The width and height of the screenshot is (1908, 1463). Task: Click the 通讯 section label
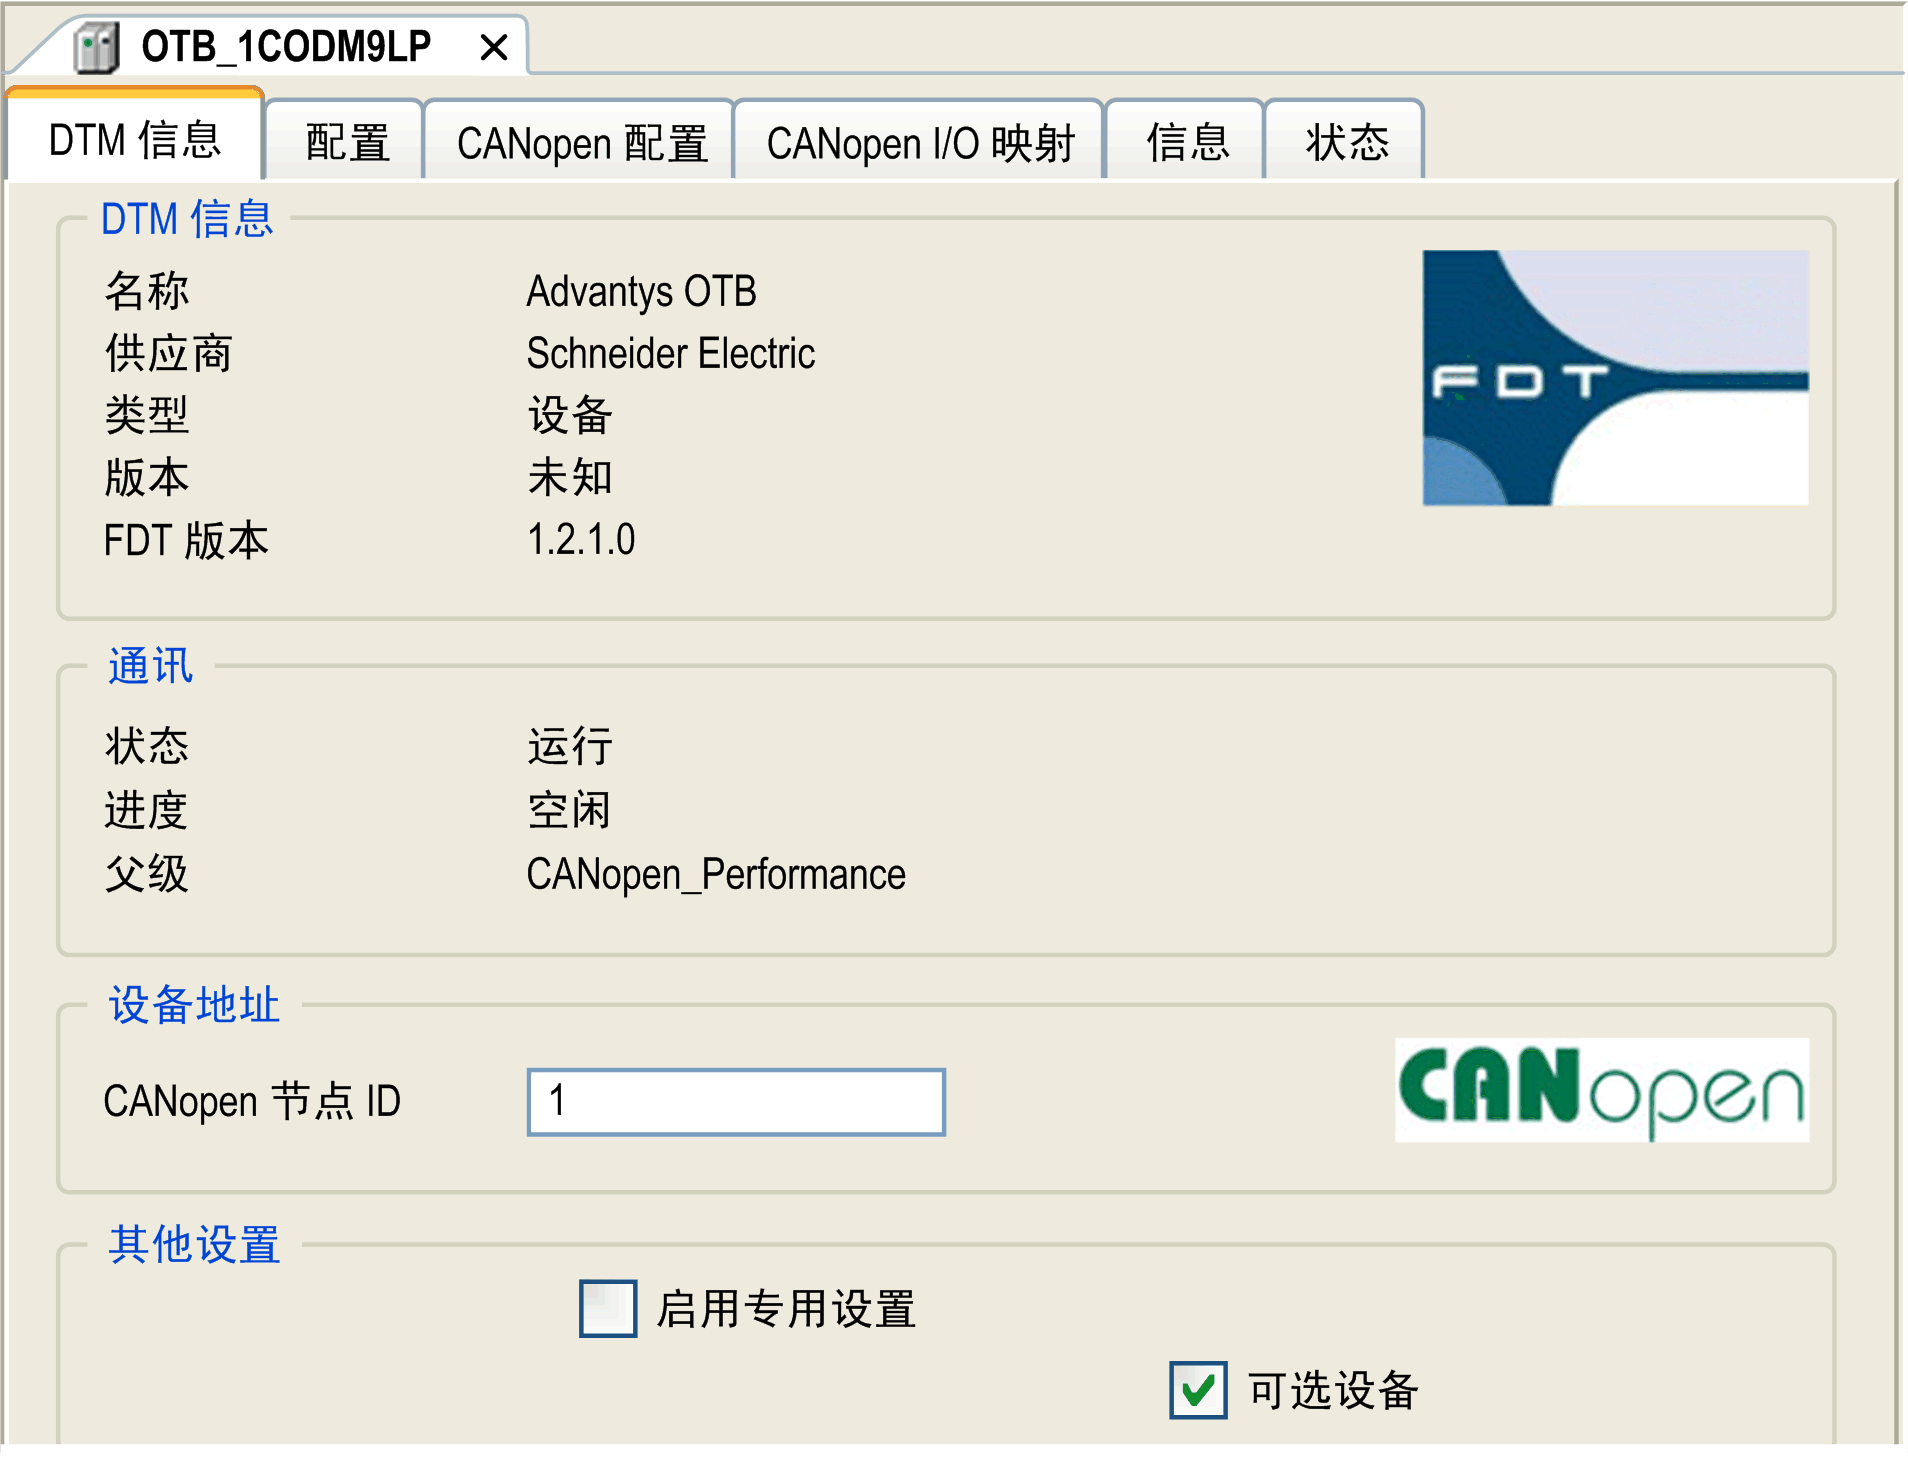click(x=148, y=666)
